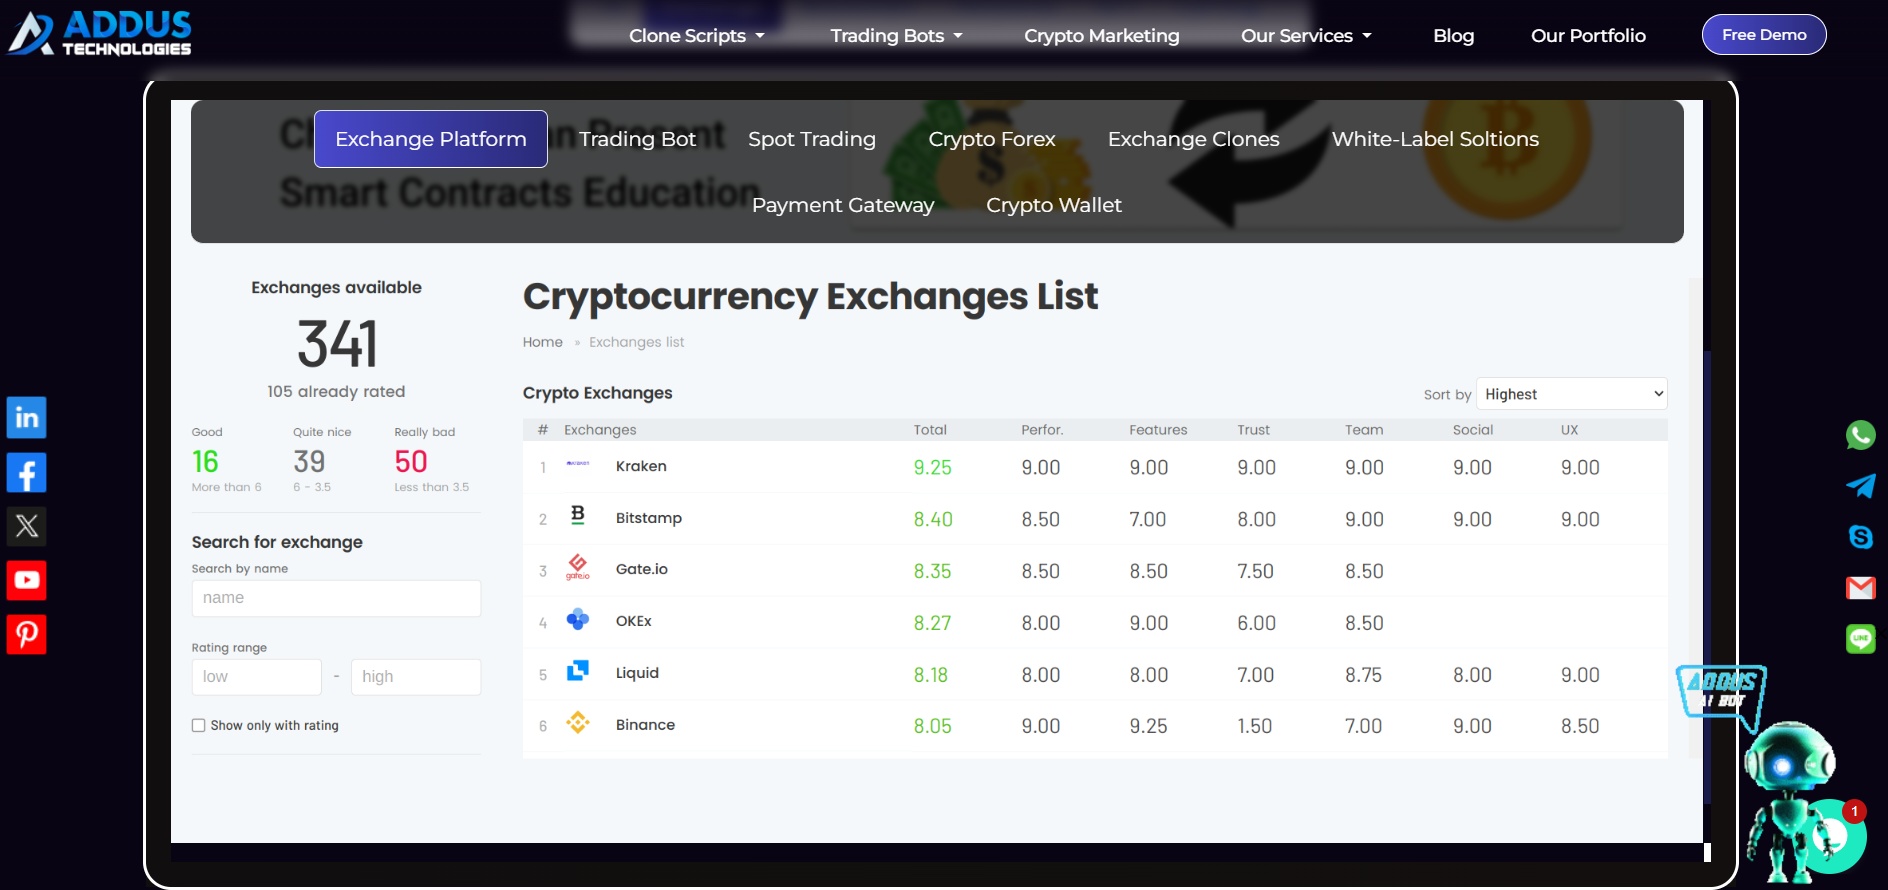Select the Spot Trading tab
The height and width of the screenshot is (890, 1888).
click(812, 139)
